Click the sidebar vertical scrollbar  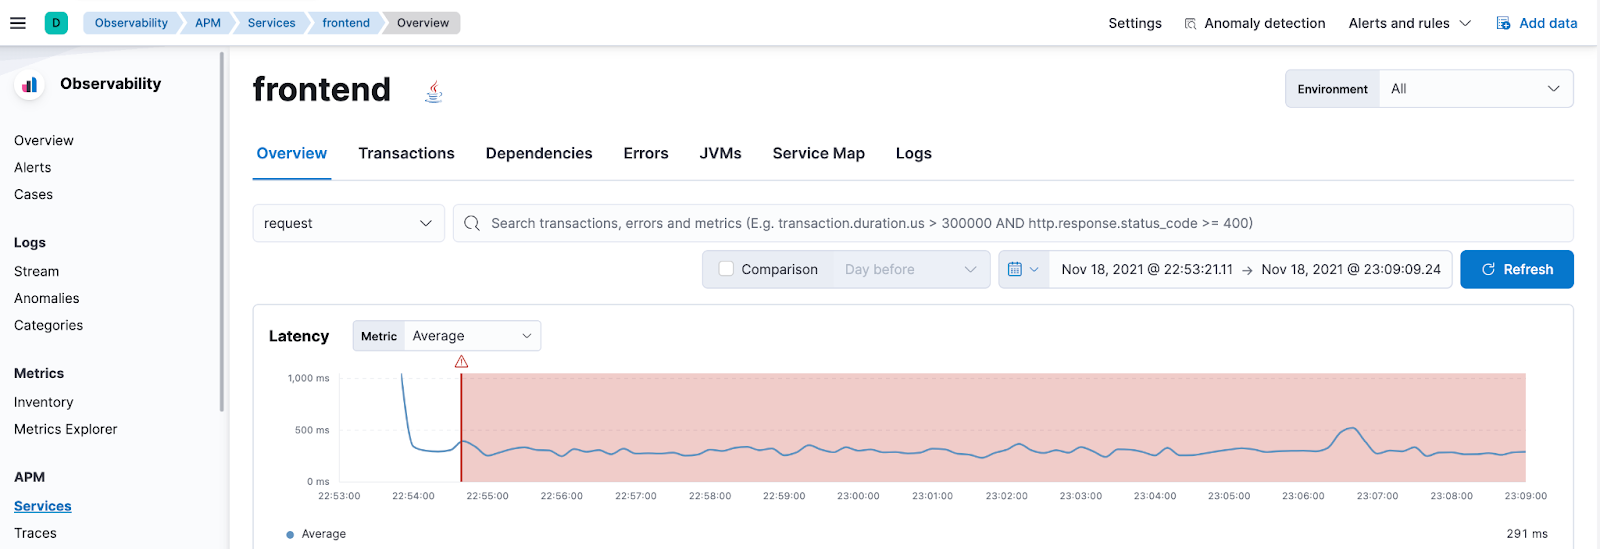tap(221, 230)
